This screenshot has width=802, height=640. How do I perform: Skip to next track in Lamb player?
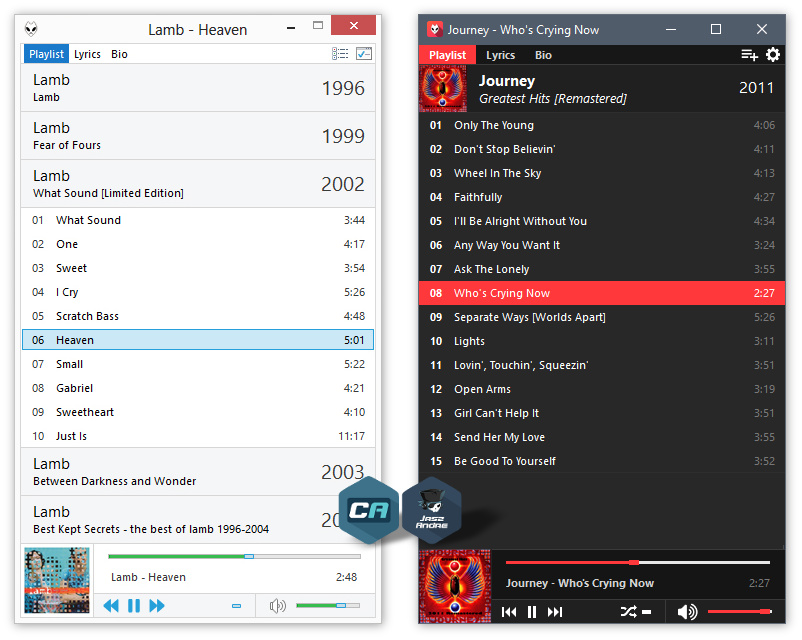pyautogui.click(x=157, y=606)
